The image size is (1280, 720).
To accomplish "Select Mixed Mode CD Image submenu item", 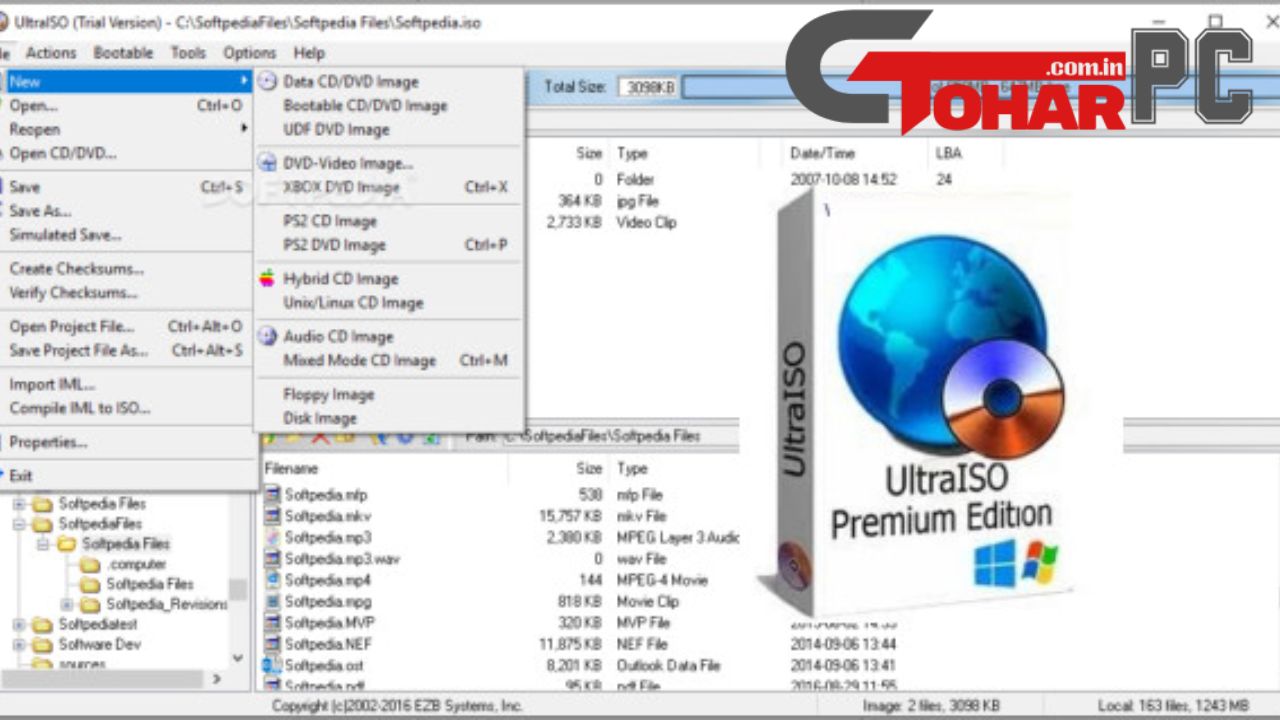I will (x=388, y=361).
